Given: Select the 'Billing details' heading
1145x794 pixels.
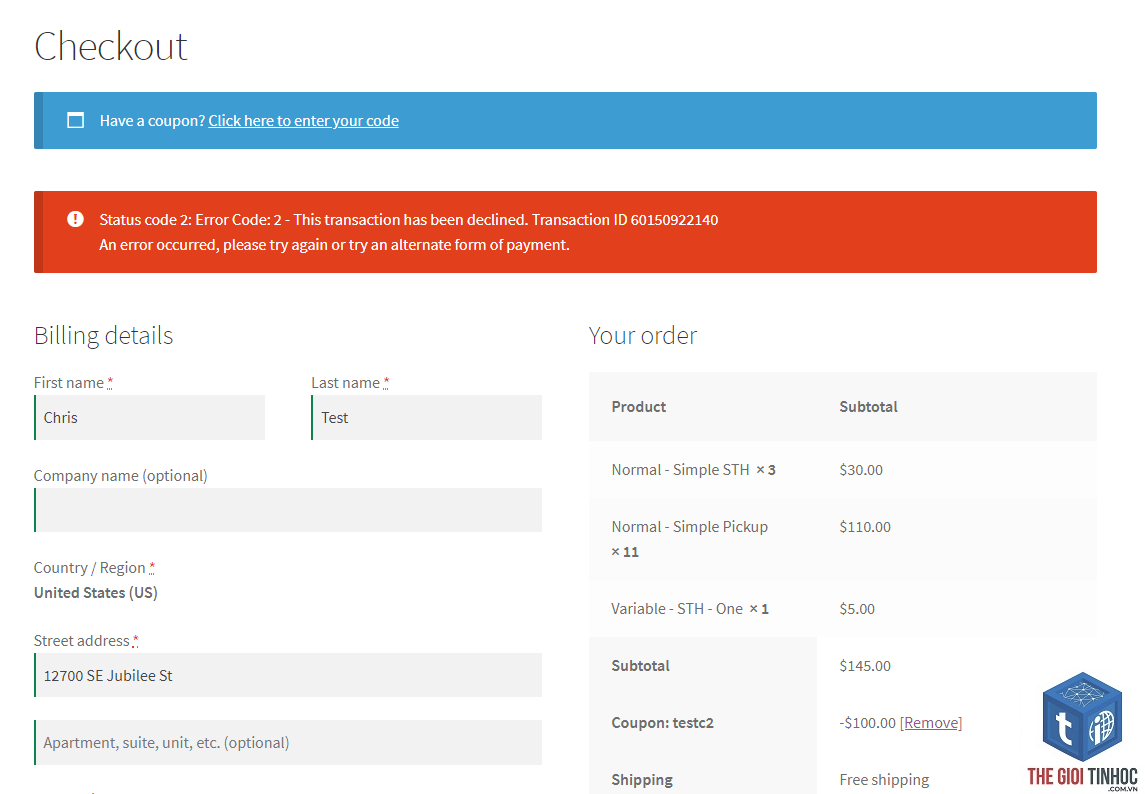Looking at the screenshot, I should click(x=104, y=335).
